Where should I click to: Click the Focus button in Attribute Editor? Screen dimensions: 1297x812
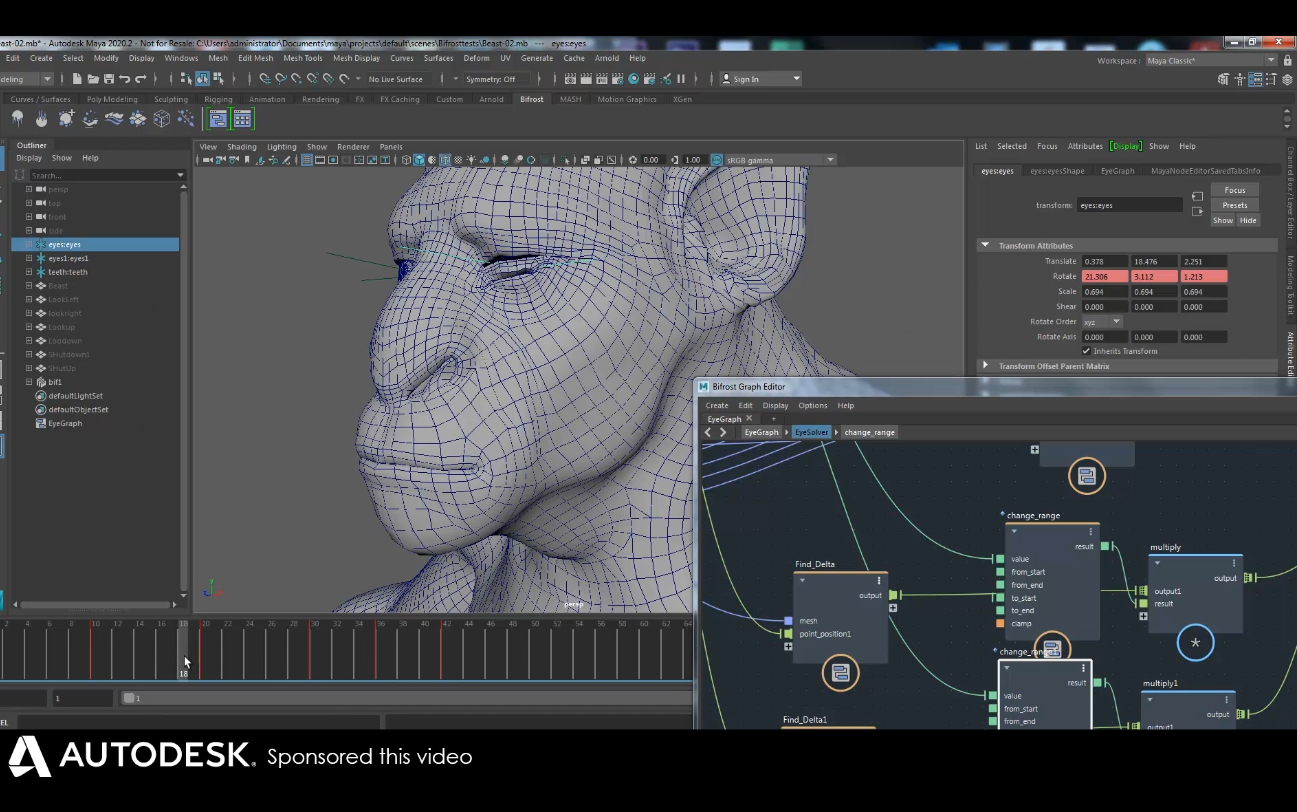pos(1235,190)
